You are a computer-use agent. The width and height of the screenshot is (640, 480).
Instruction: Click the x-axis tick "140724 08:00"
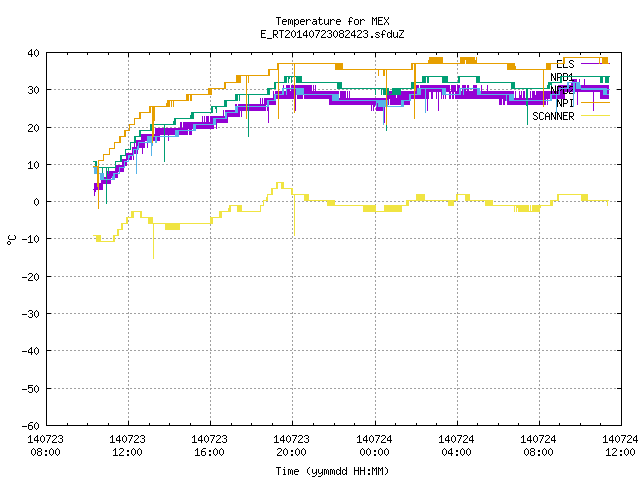tap(538, 446)
